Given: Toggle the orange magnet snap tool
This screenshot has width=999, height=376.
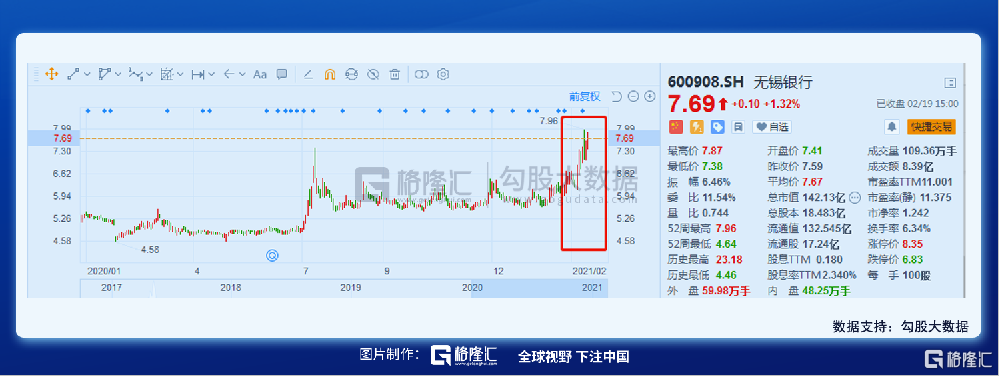Looking at the screenshot, I should click(329, 75).
